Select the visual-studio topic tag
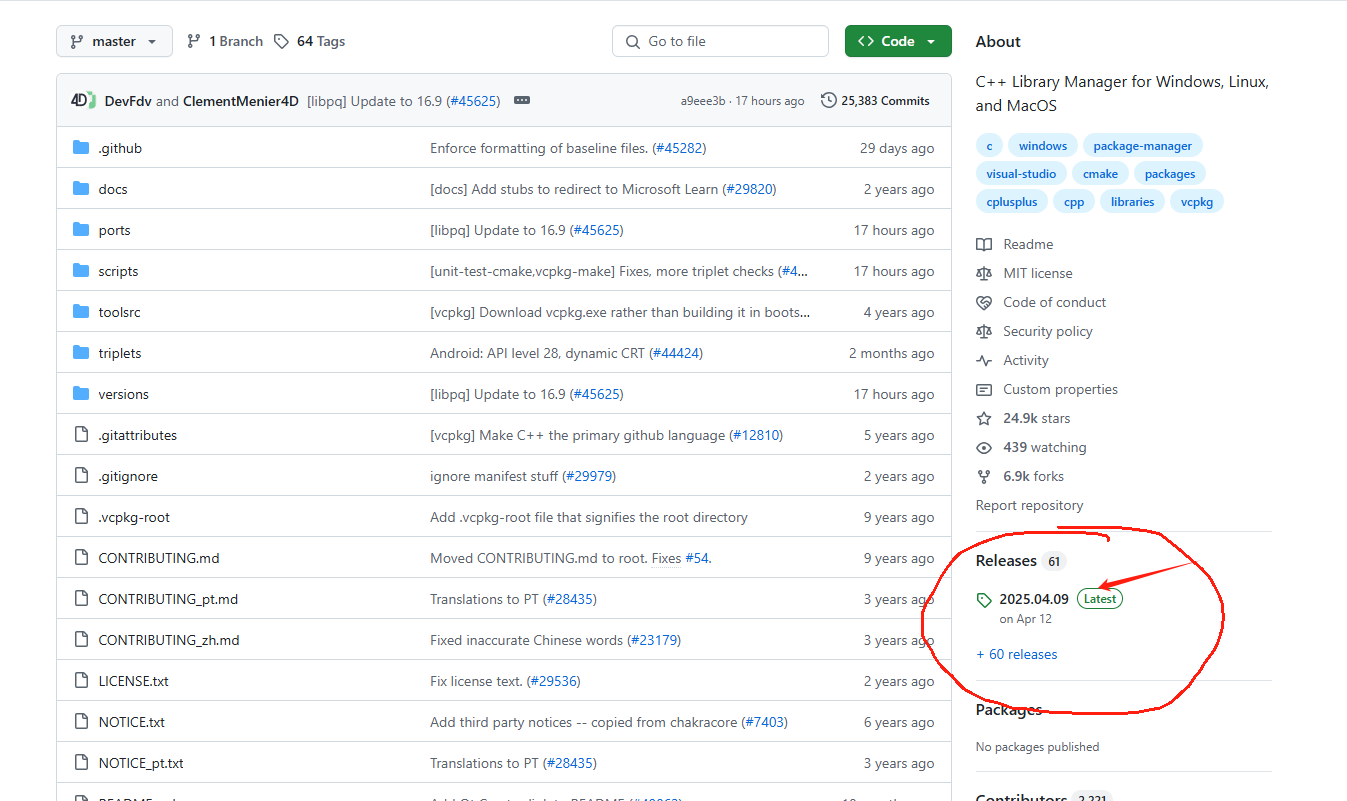The width and height of the screenshot is (1347, 801). (x=1021, y=174)
